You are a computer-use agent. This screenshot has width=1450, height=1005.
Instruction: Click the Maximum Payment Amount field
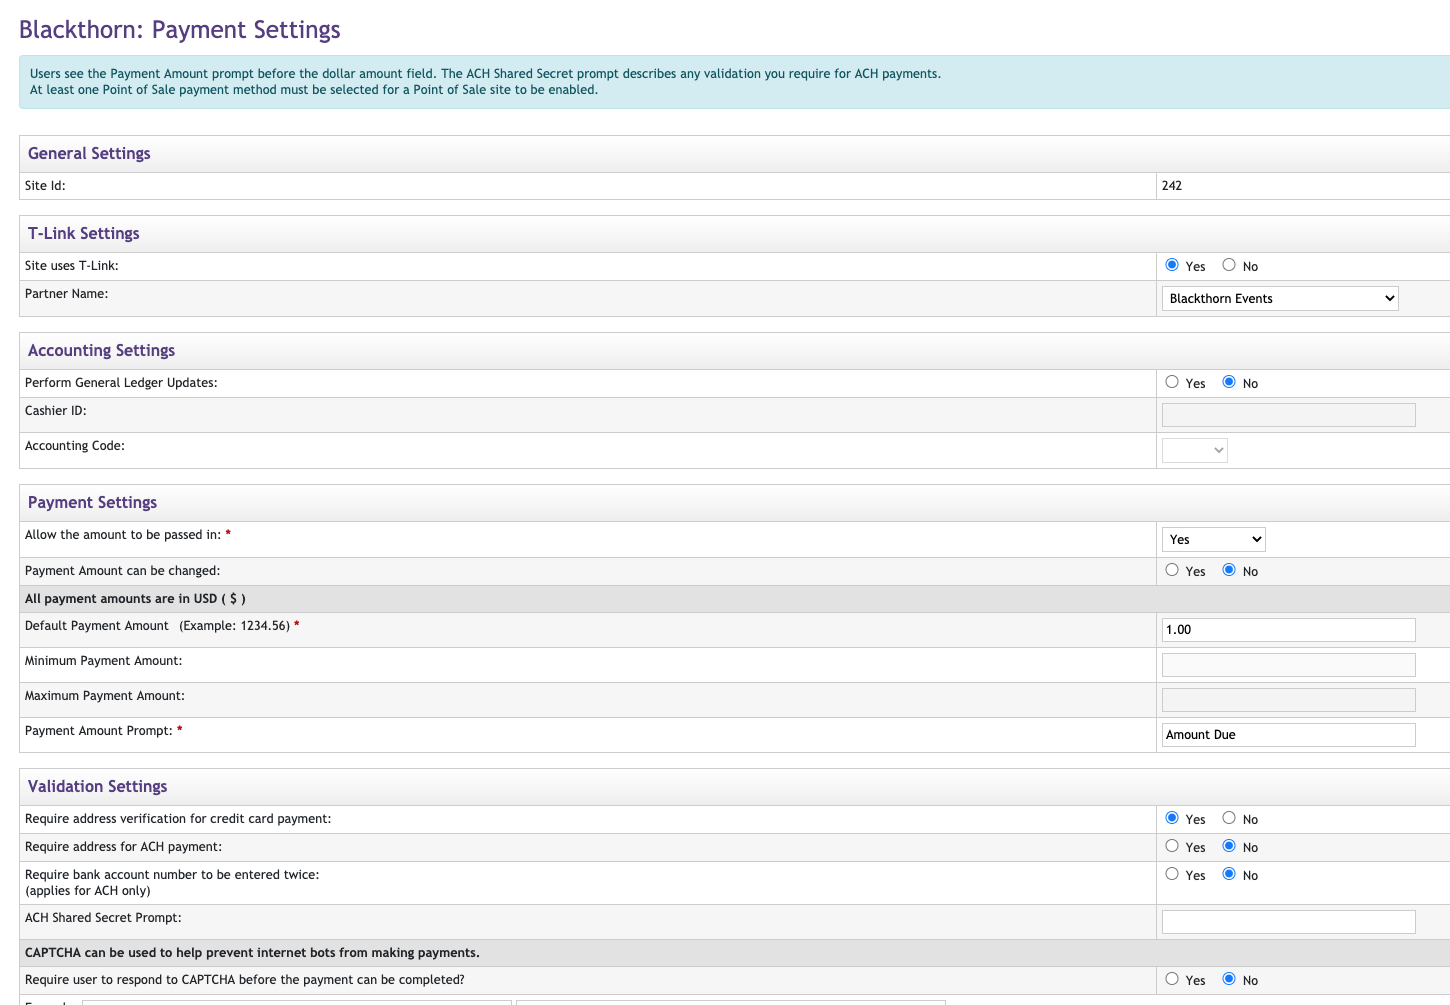tap(1288, 700)
